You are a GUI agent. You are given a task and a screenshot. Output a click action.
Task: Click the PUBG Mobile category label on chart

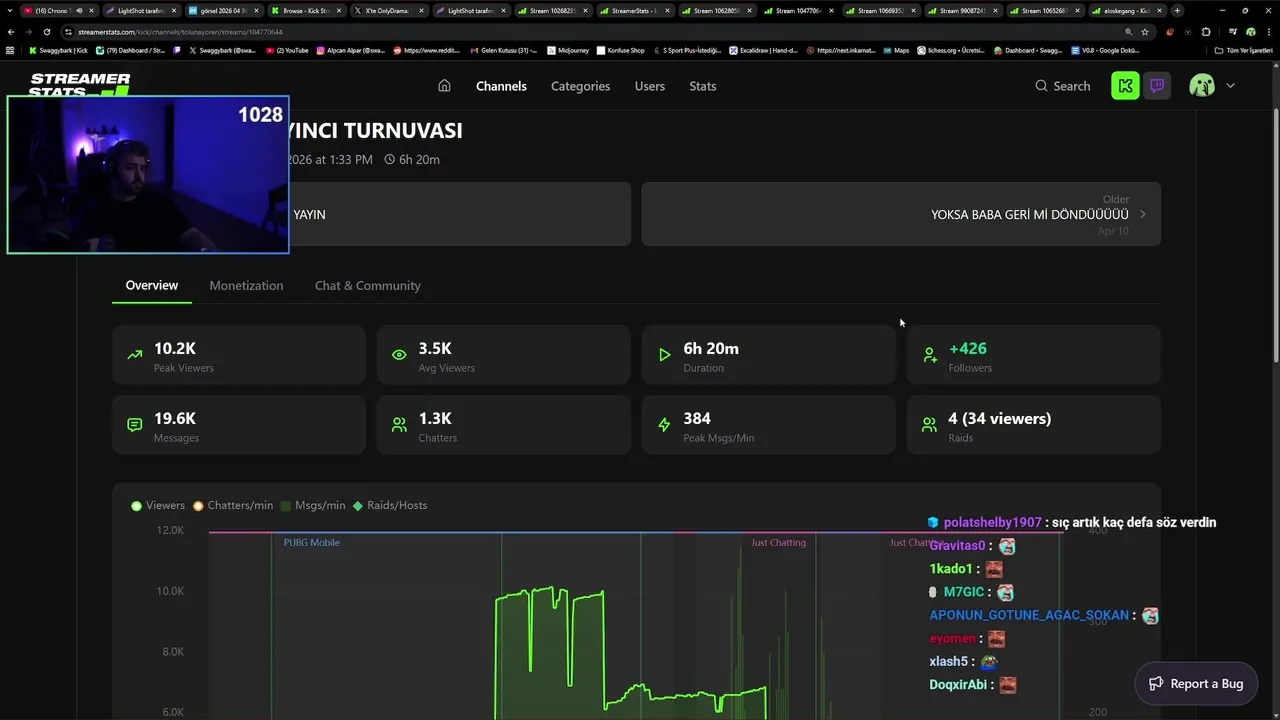pos(312,542)
